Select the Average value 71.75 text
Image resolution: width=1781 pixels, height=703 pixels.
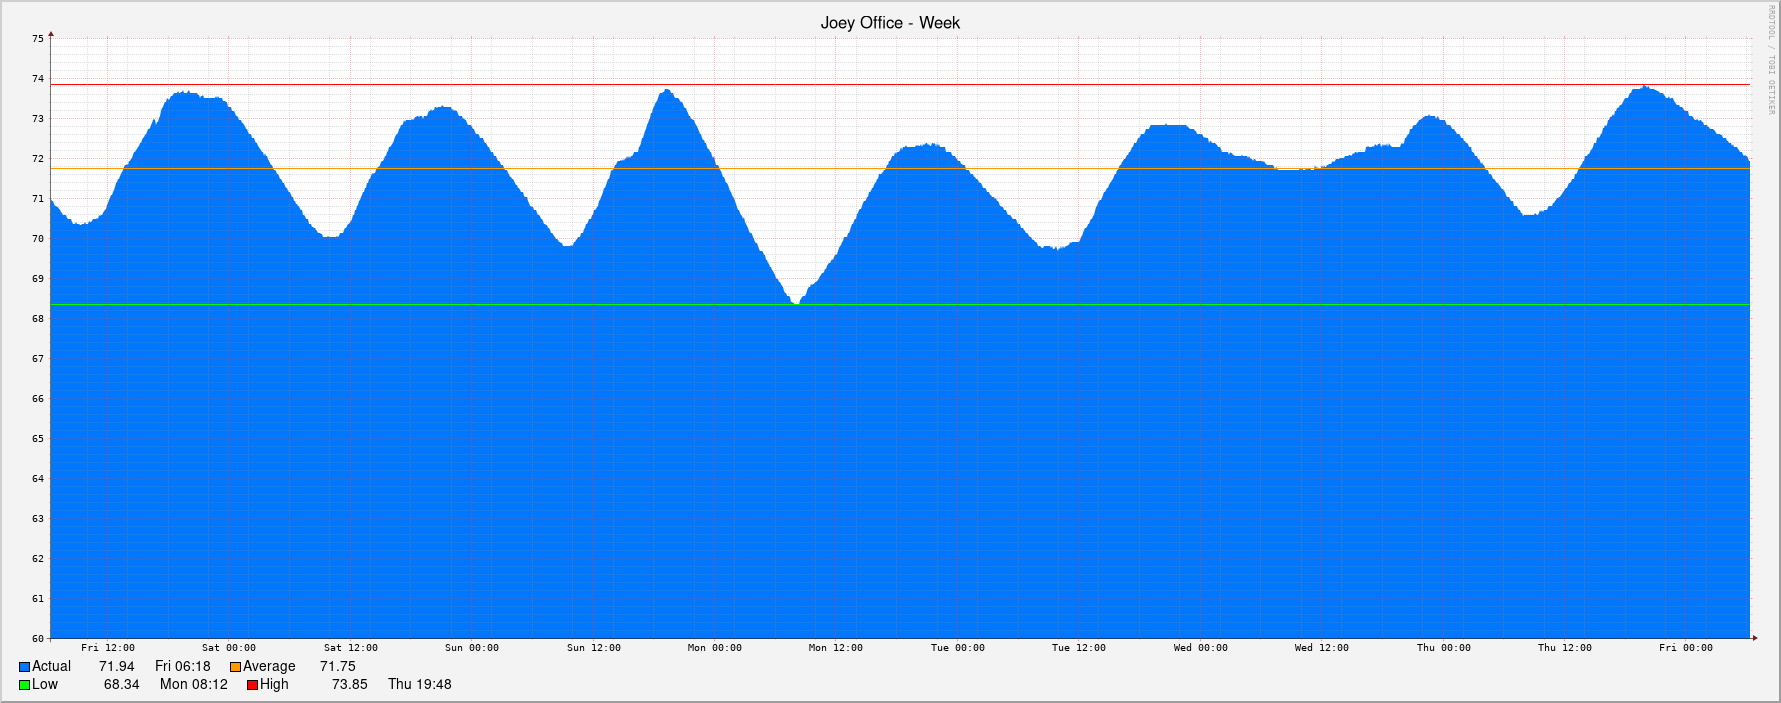tap(338, 667)
